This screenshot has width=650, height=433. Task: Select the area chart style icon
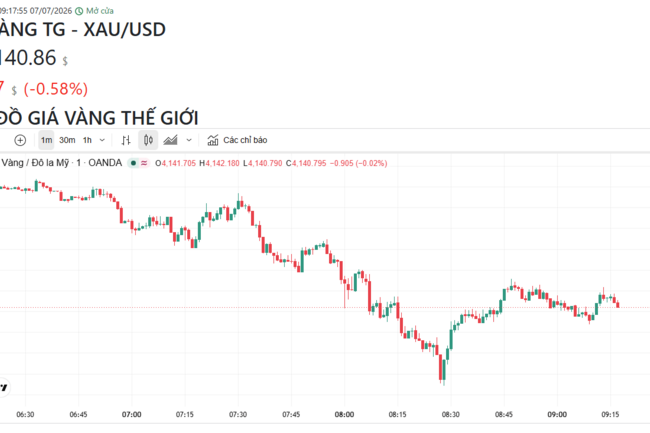tap(170, 140)
